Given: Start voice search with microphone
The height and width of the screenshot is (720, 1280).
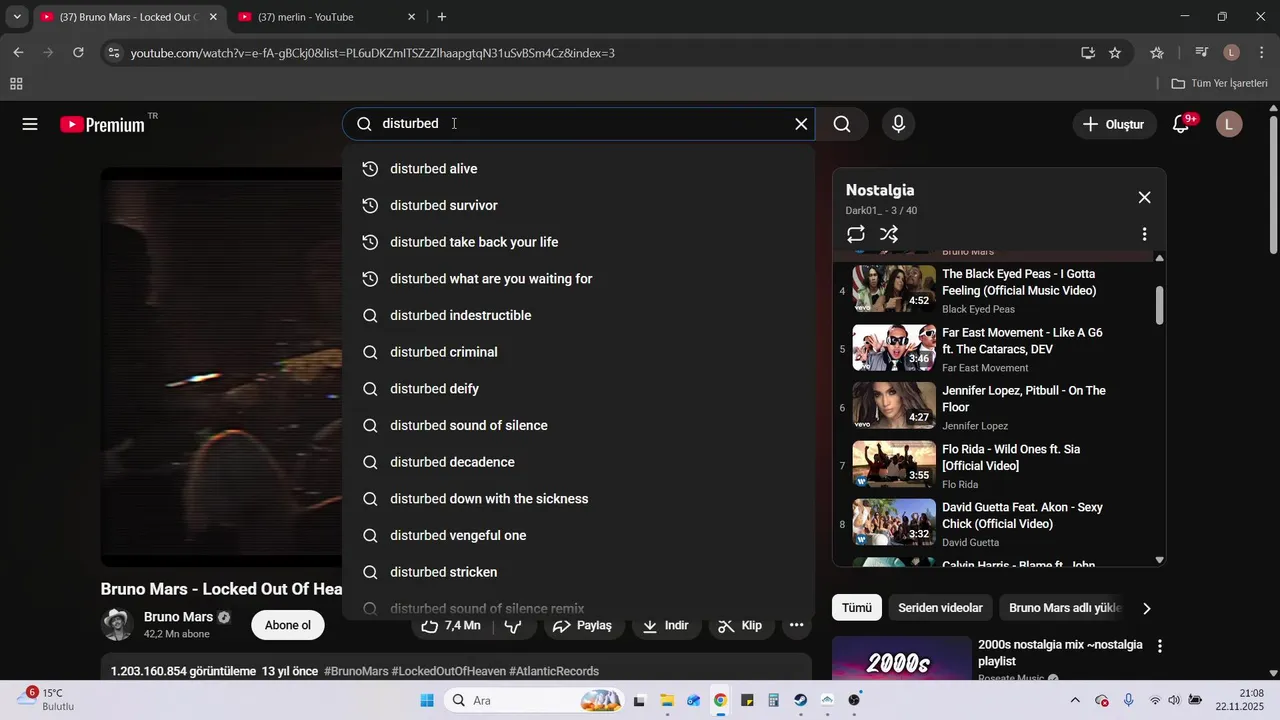Looking at the screenshot, I should click(898, 124).
